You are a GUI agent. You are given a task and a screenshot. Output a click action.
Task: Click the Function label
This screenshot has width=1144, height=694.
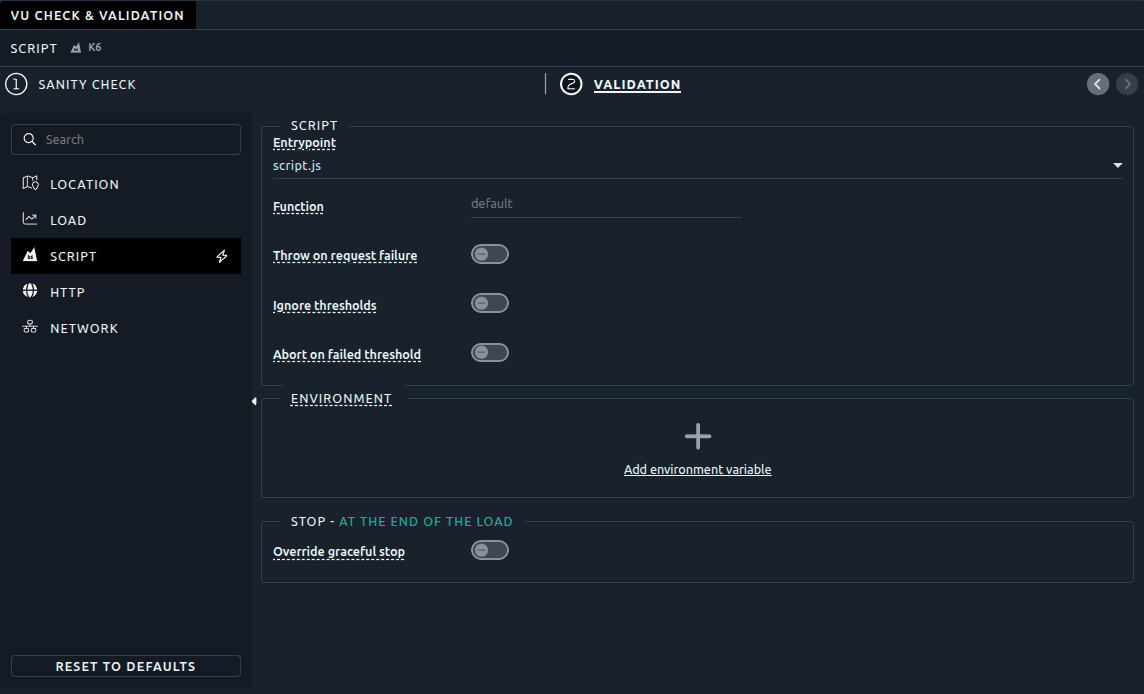coord(298,207)
